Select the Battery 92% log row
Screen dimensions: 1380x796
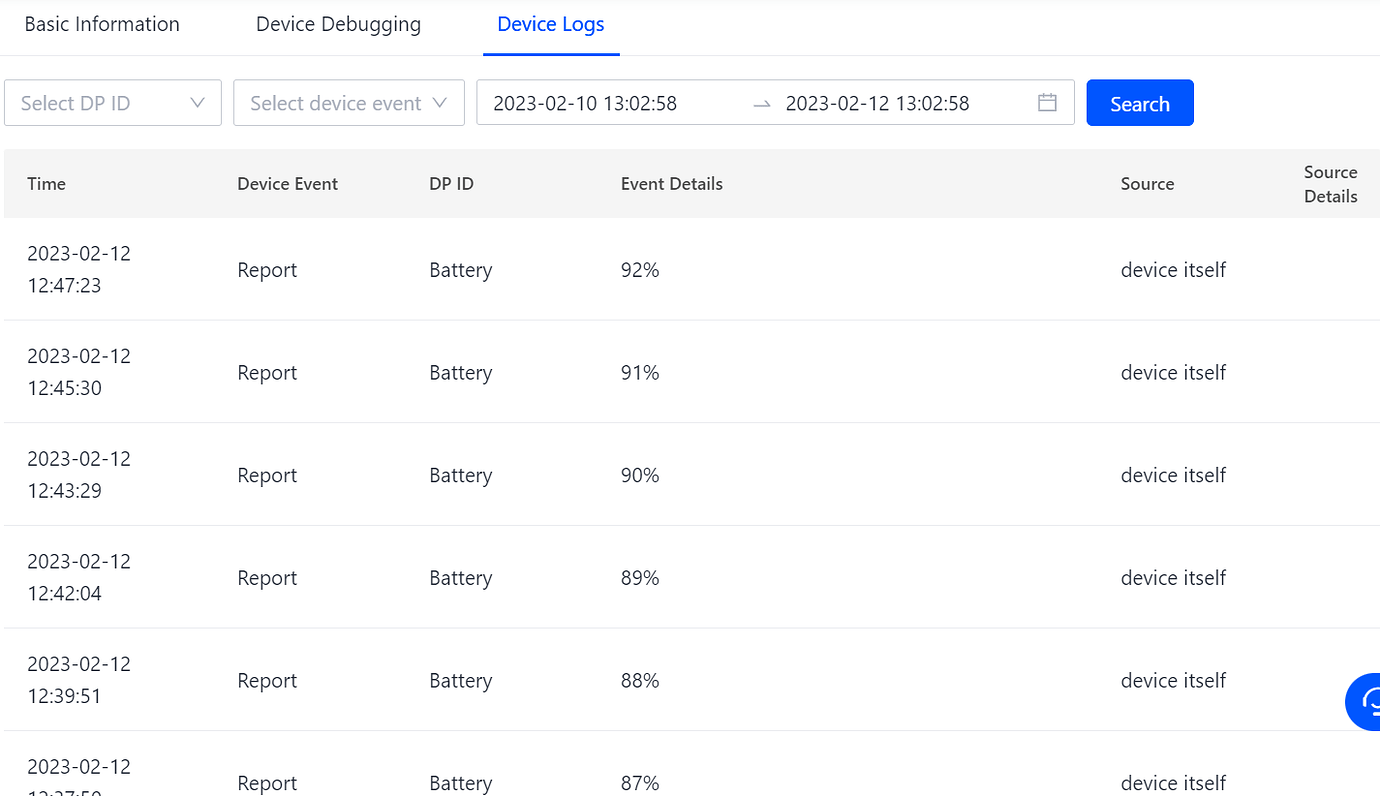(640, 270)
